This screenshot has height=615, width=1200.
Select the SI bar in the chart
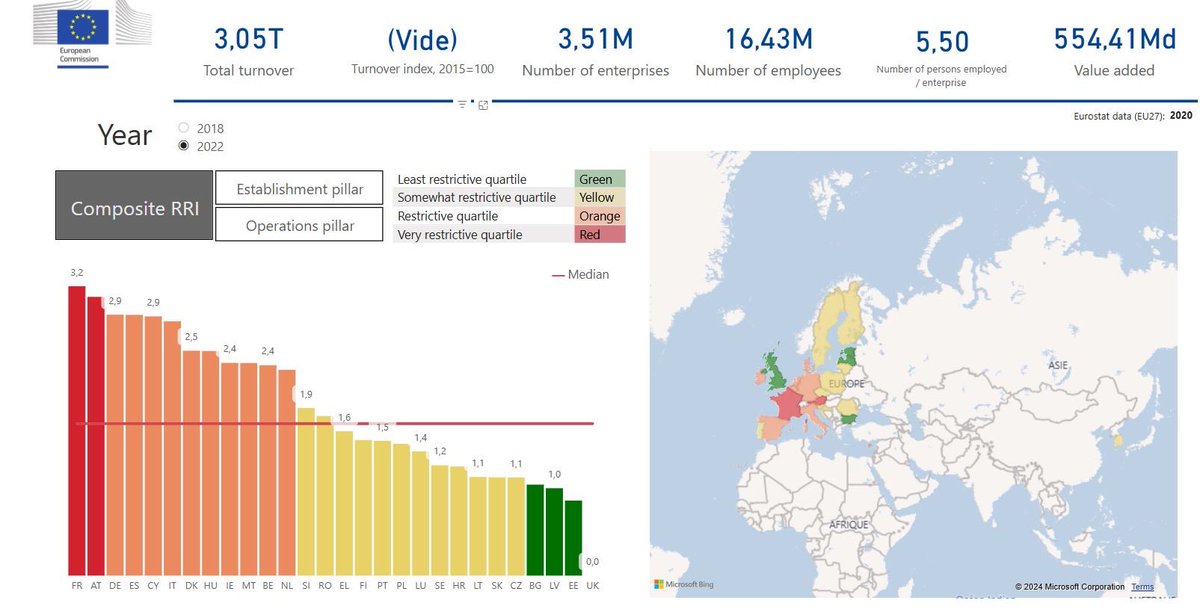click(x=306, y=491)
